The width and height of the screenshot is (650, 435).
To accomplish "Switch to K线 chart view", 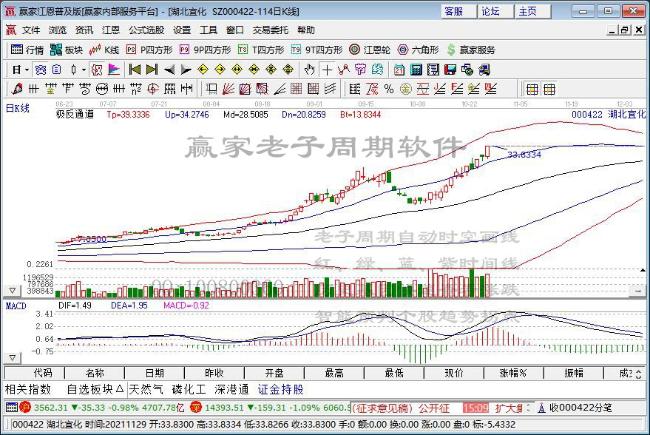I will coord(106,49).
